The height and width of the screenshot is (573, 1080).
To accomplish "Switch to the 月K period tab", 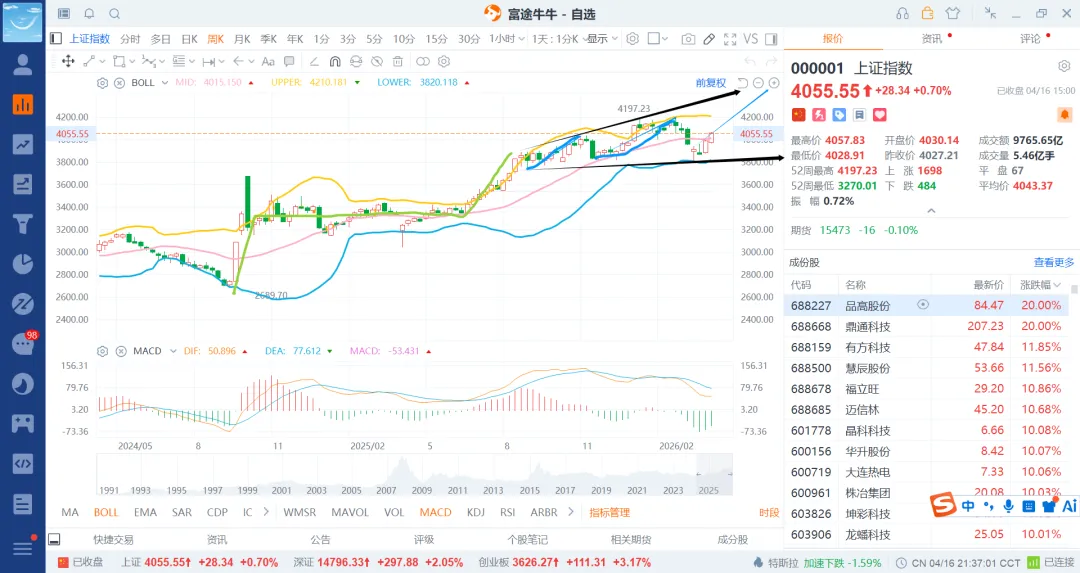I will click(x=242, y=39).
